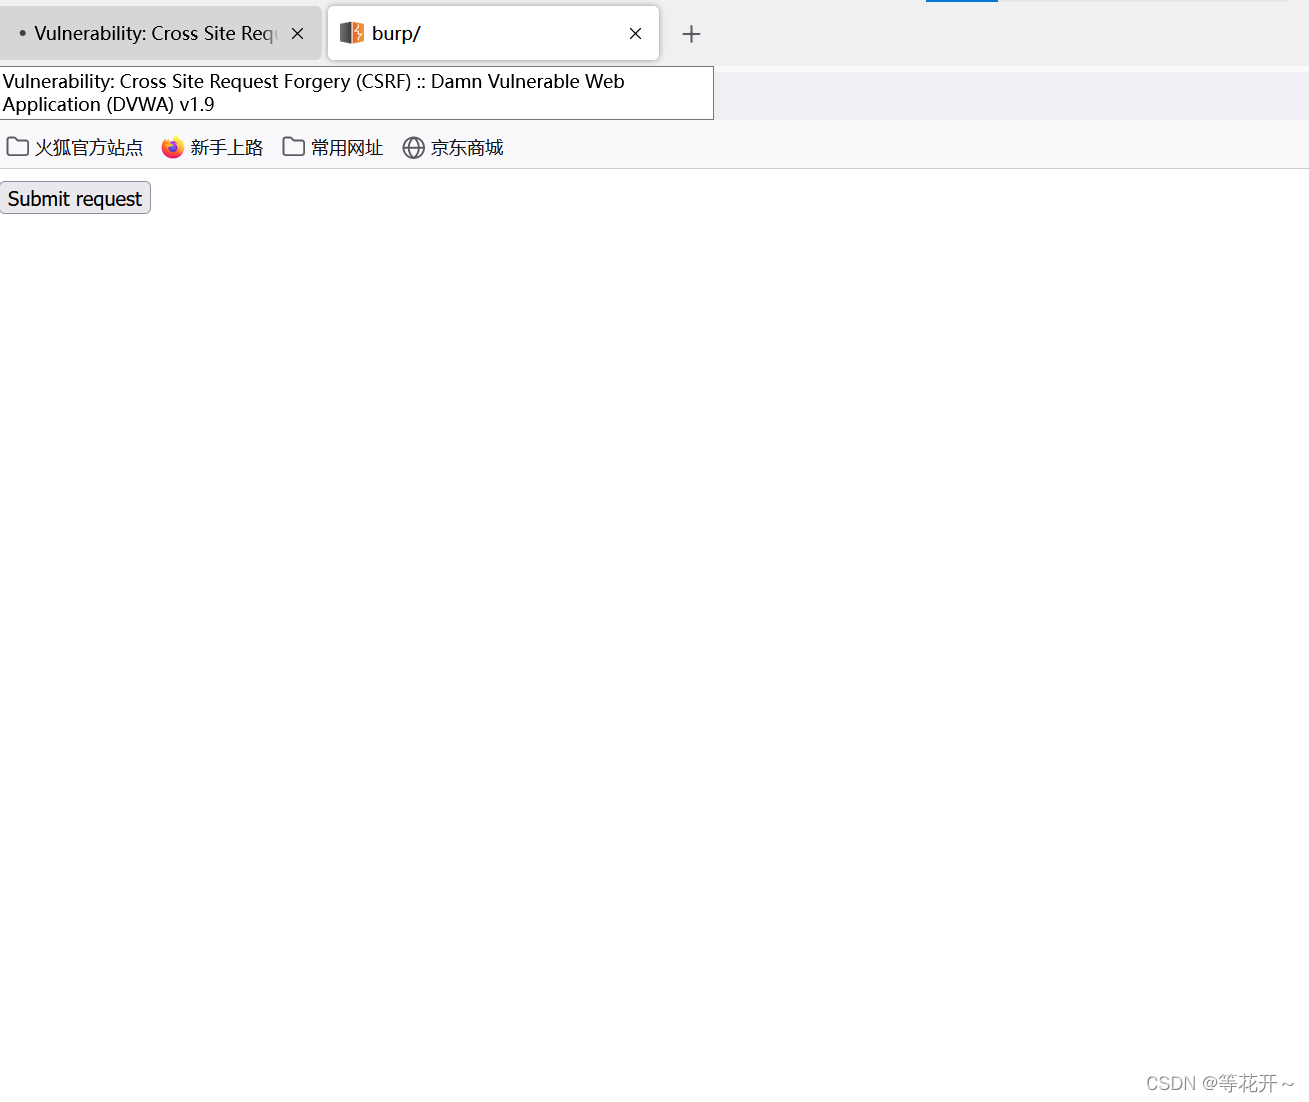Click the Submit request button

pos(75,198)
